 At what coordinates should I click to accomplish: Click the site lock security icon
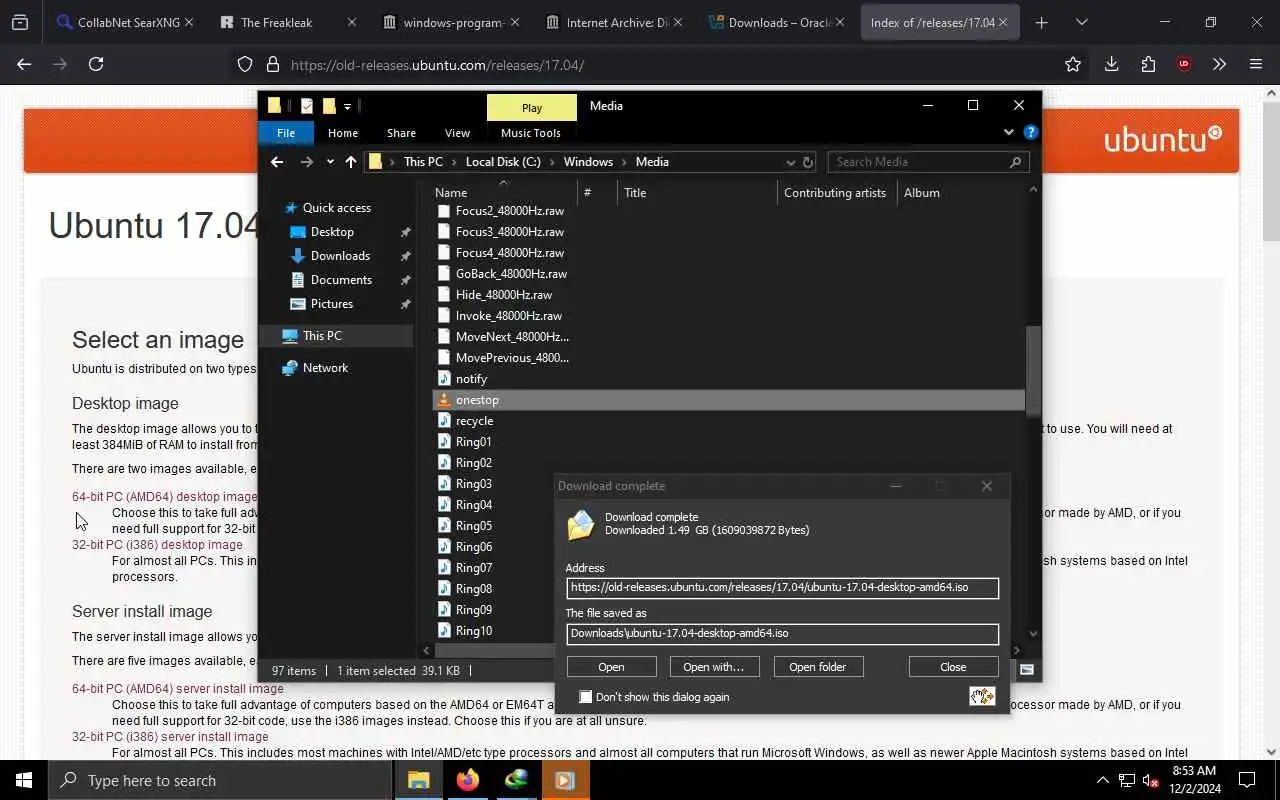point(272,64)
